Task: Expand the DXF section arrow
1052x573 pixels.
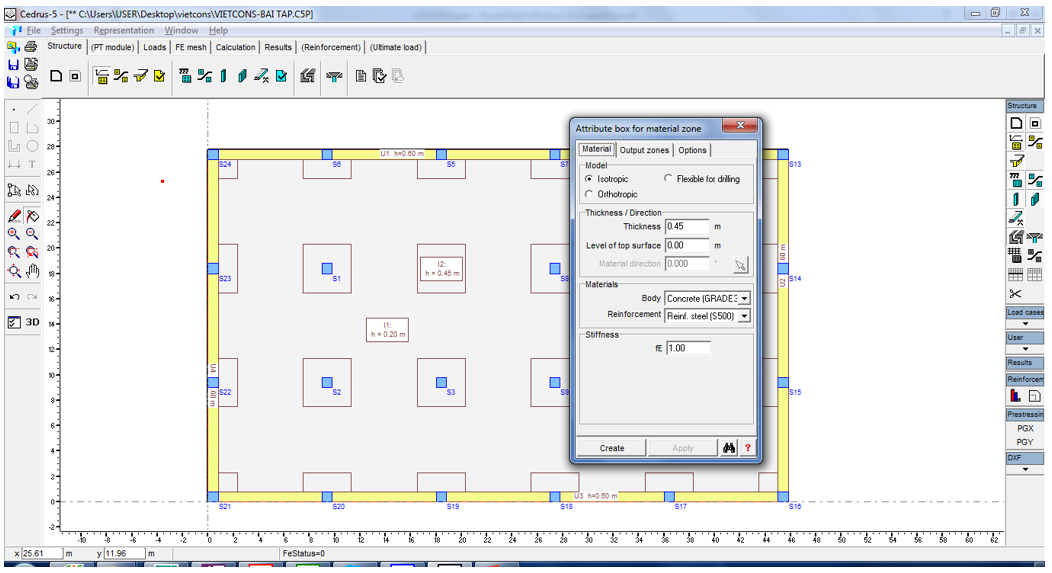Action: point(1025,469)
